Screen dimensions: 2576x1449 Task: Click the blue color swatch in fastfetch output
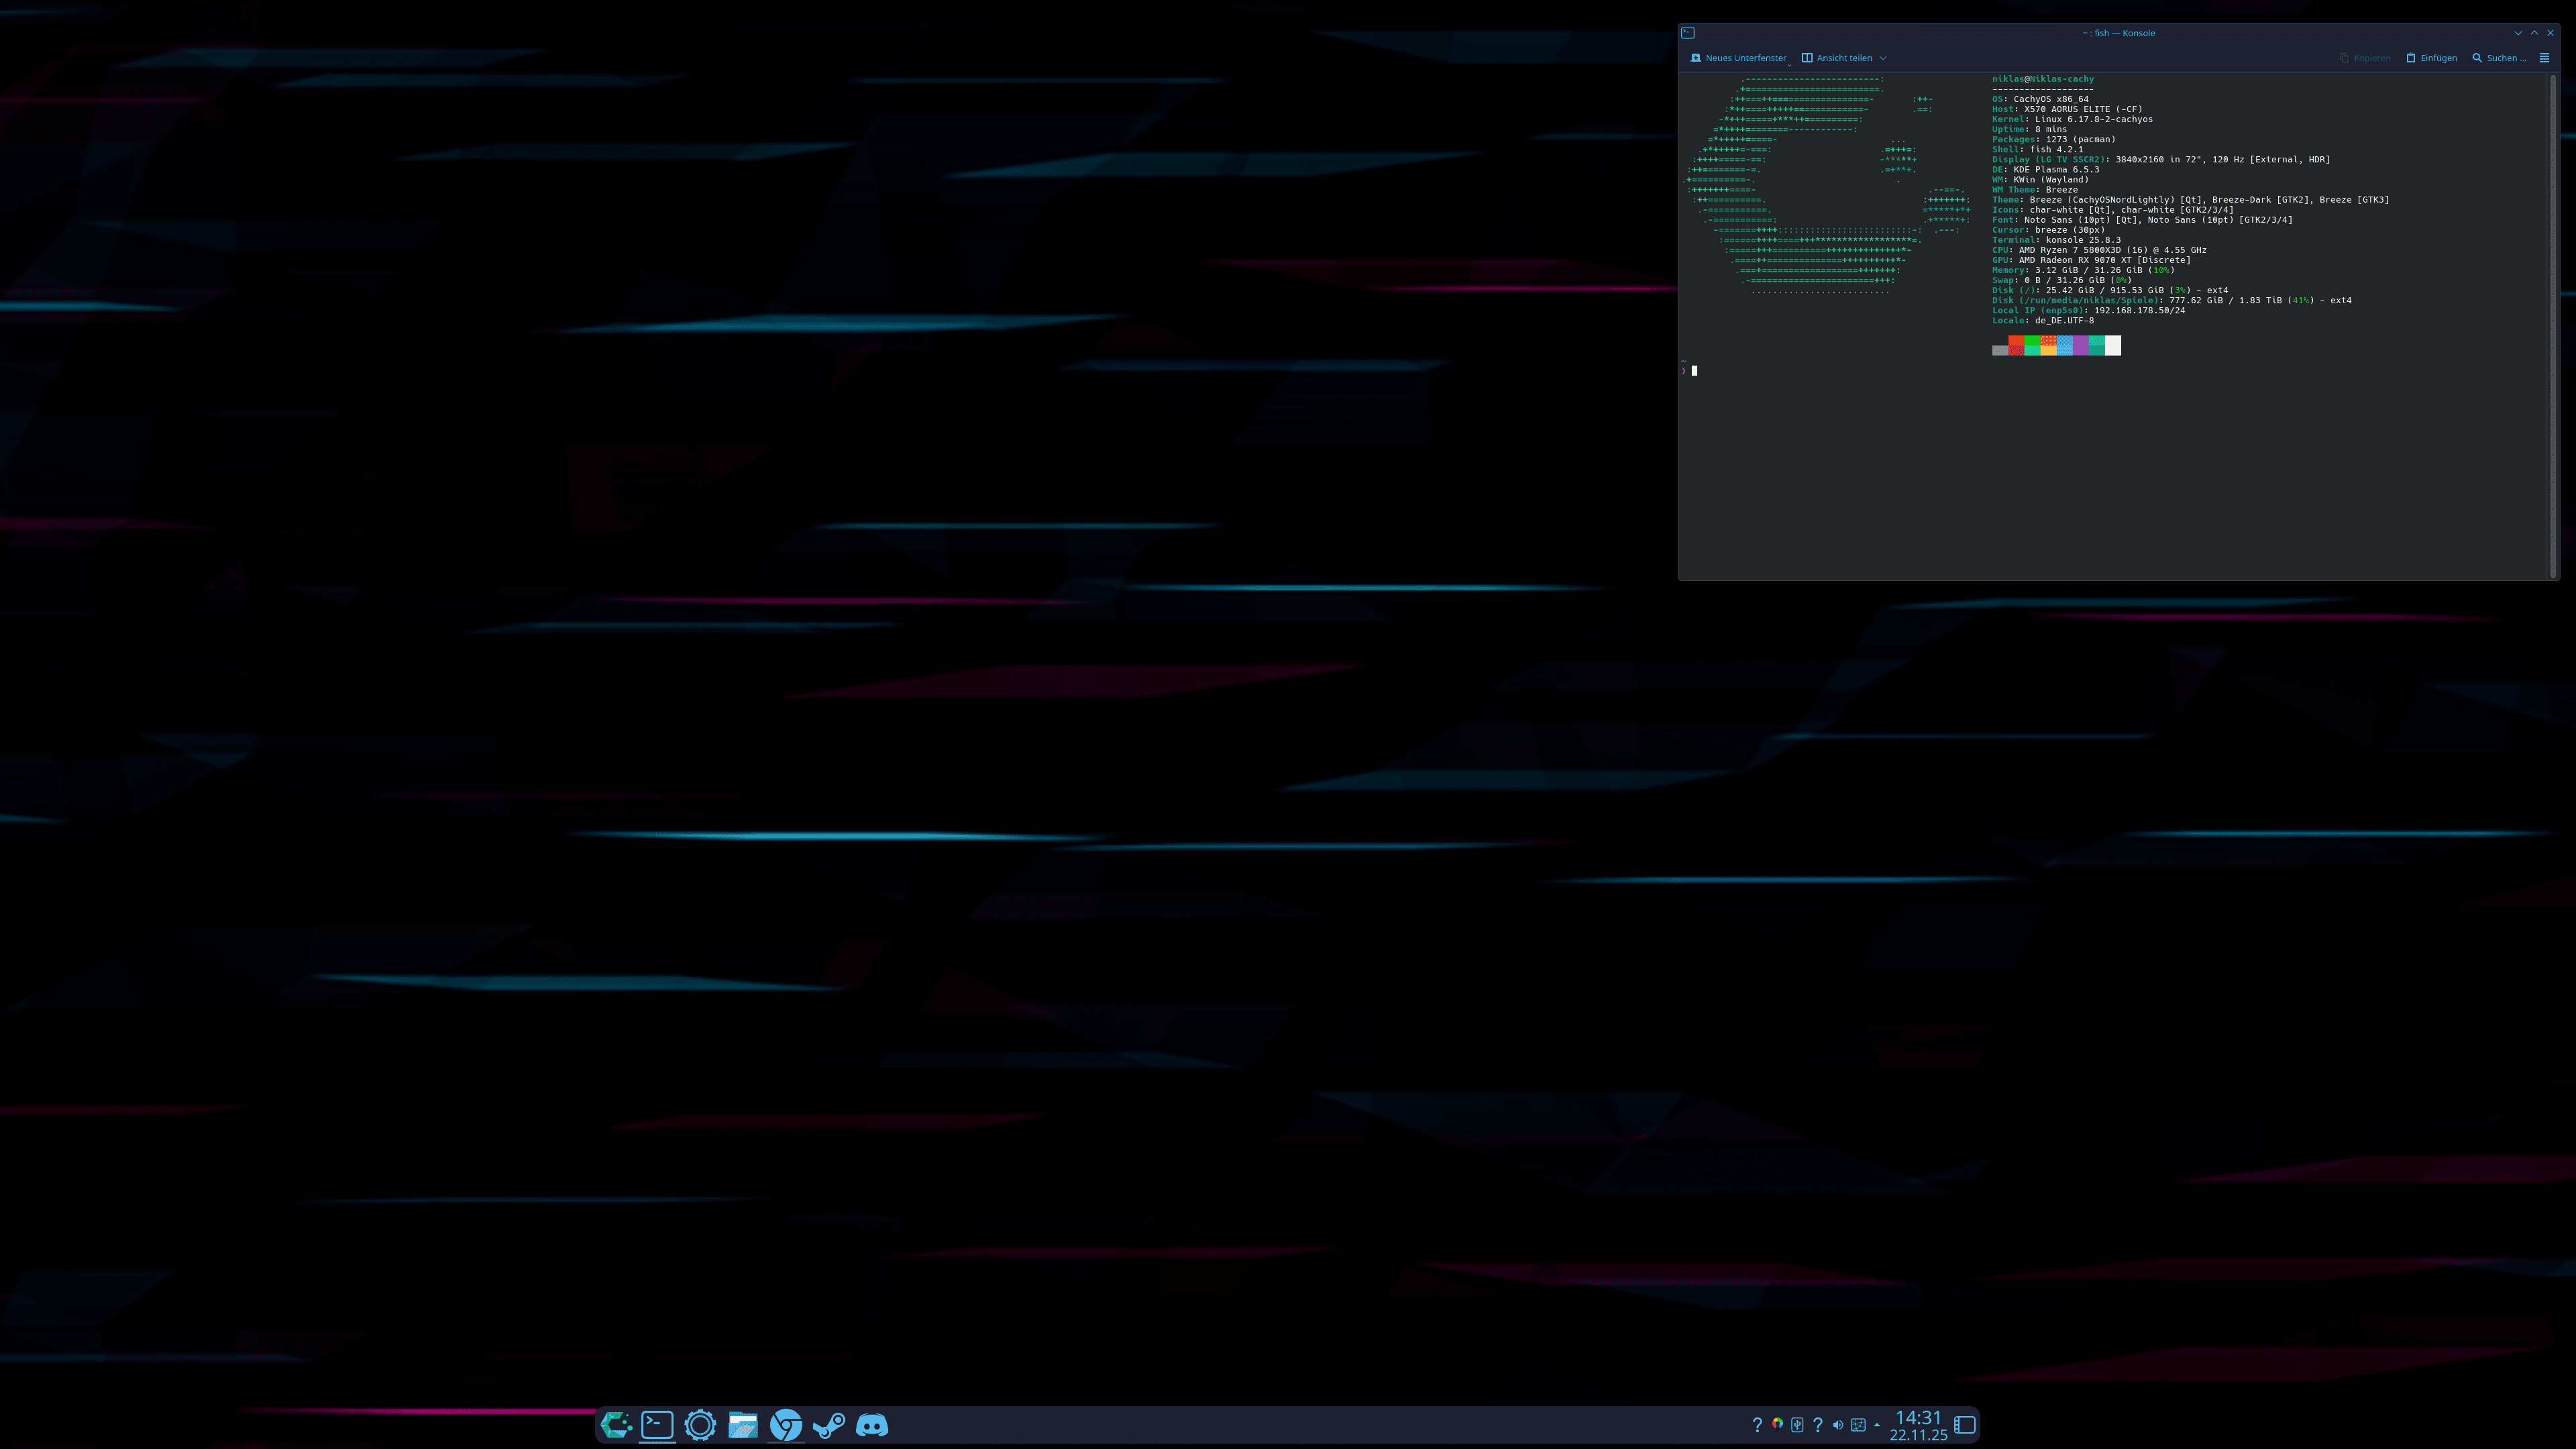(x=2065, y=345)
